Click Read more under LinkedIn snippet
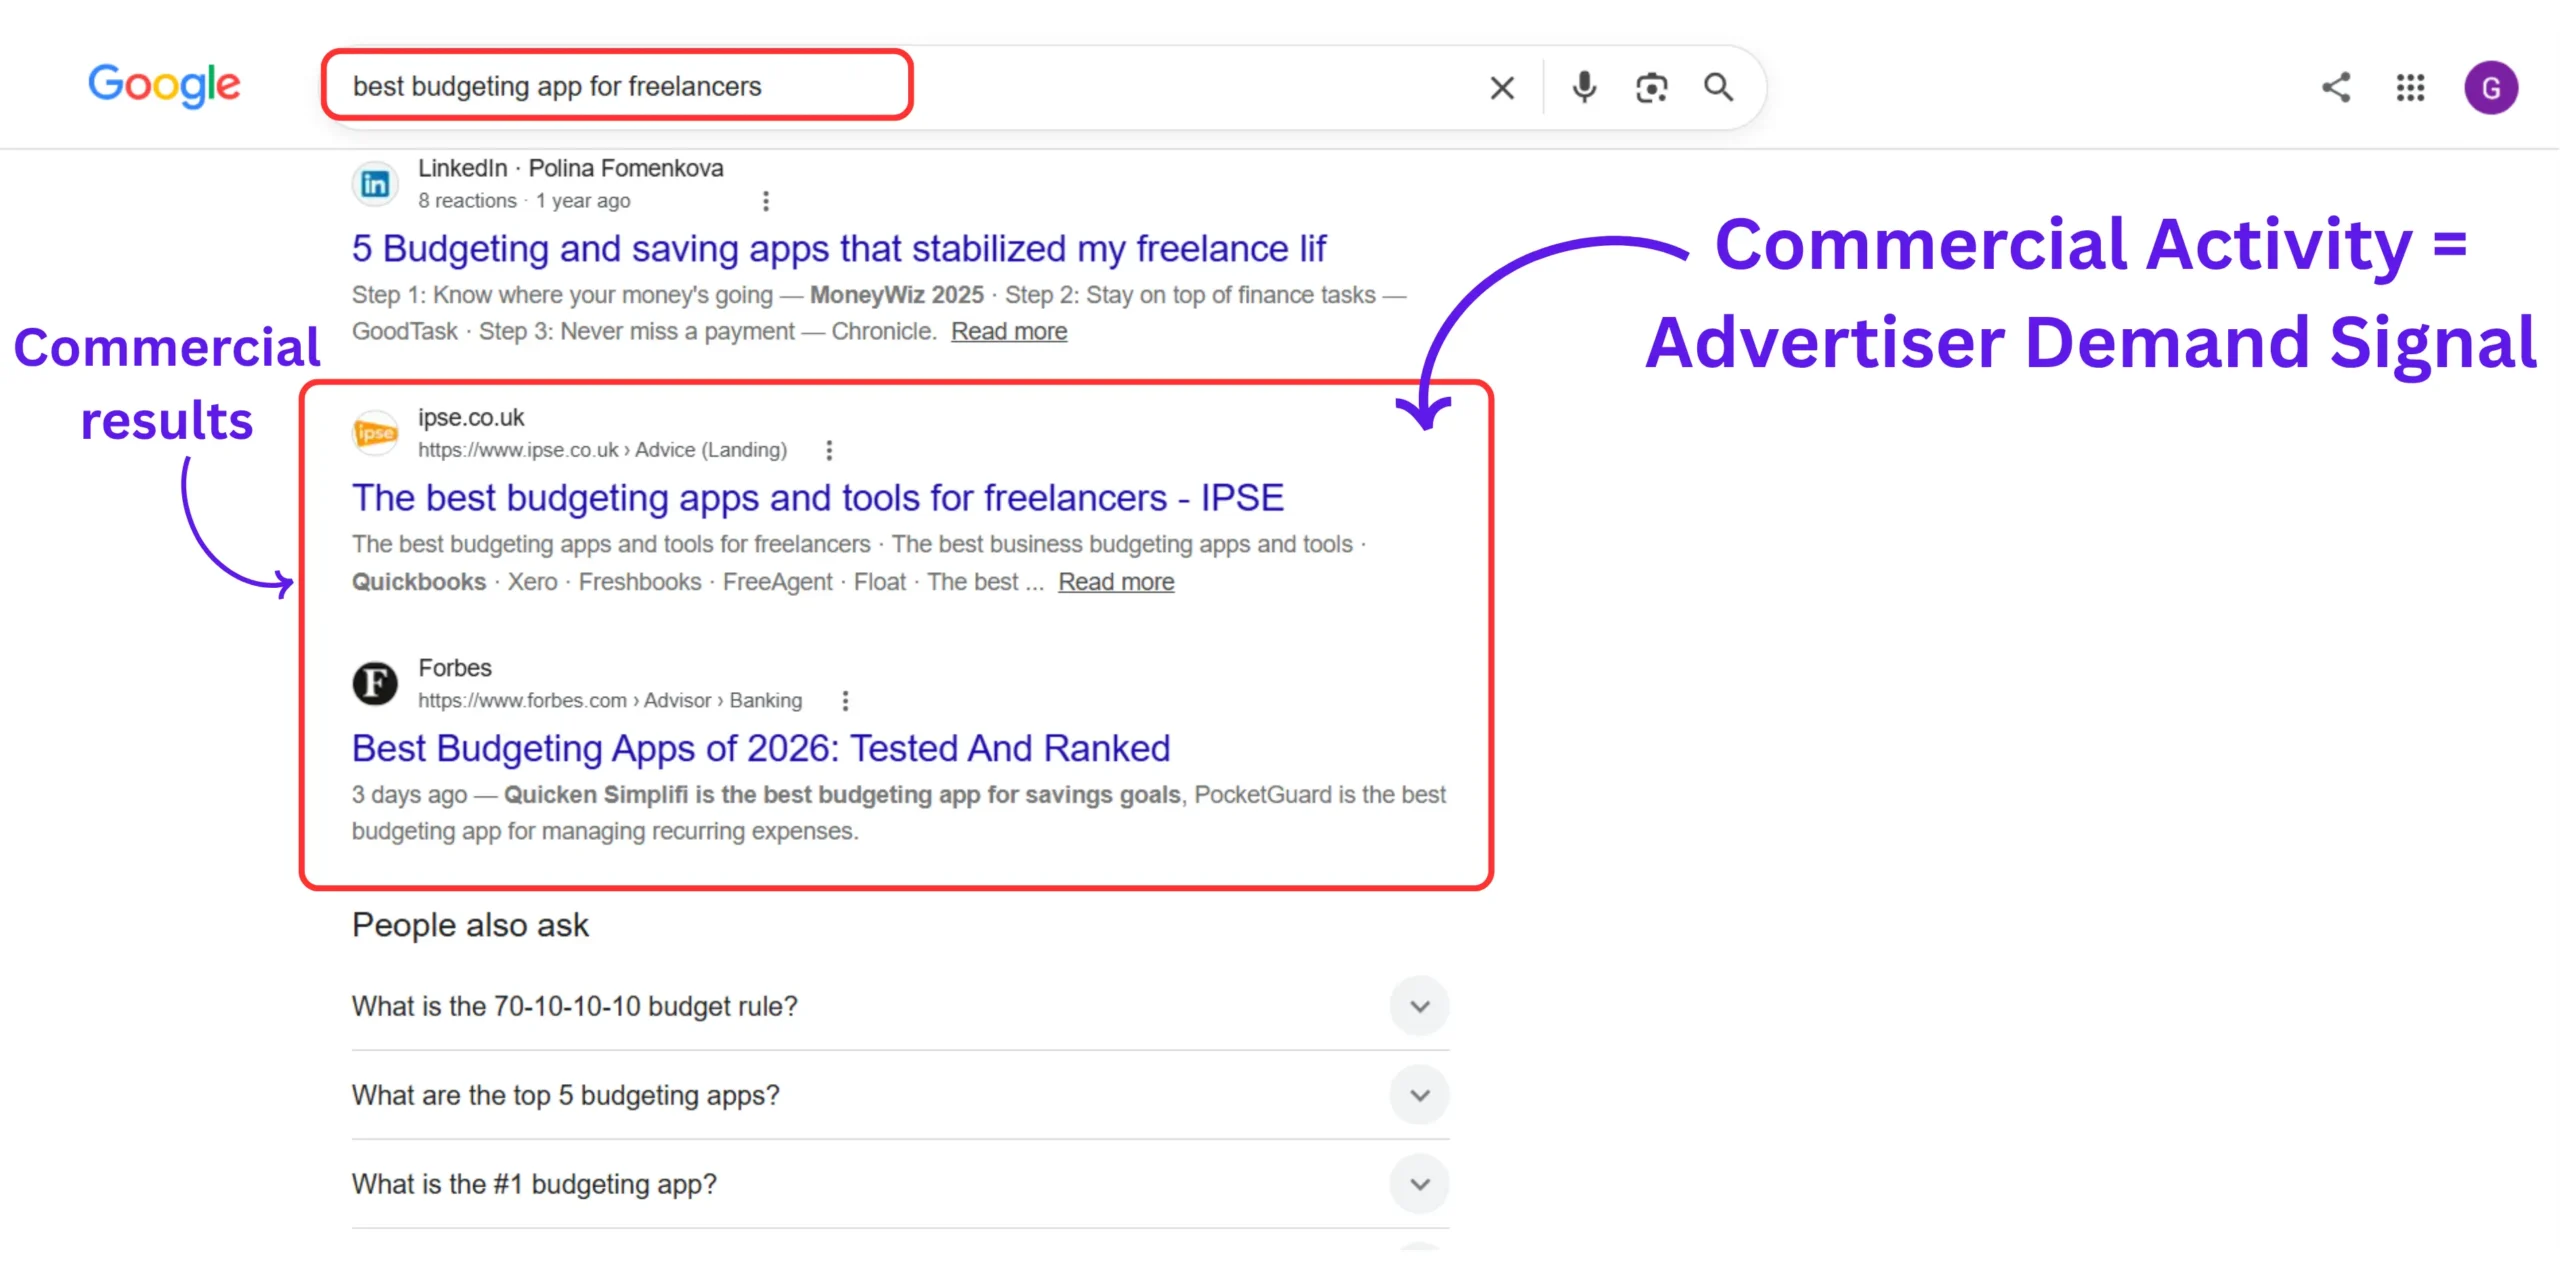This screenshot has height=1280, width=2560. click(x=1008, y=331)
